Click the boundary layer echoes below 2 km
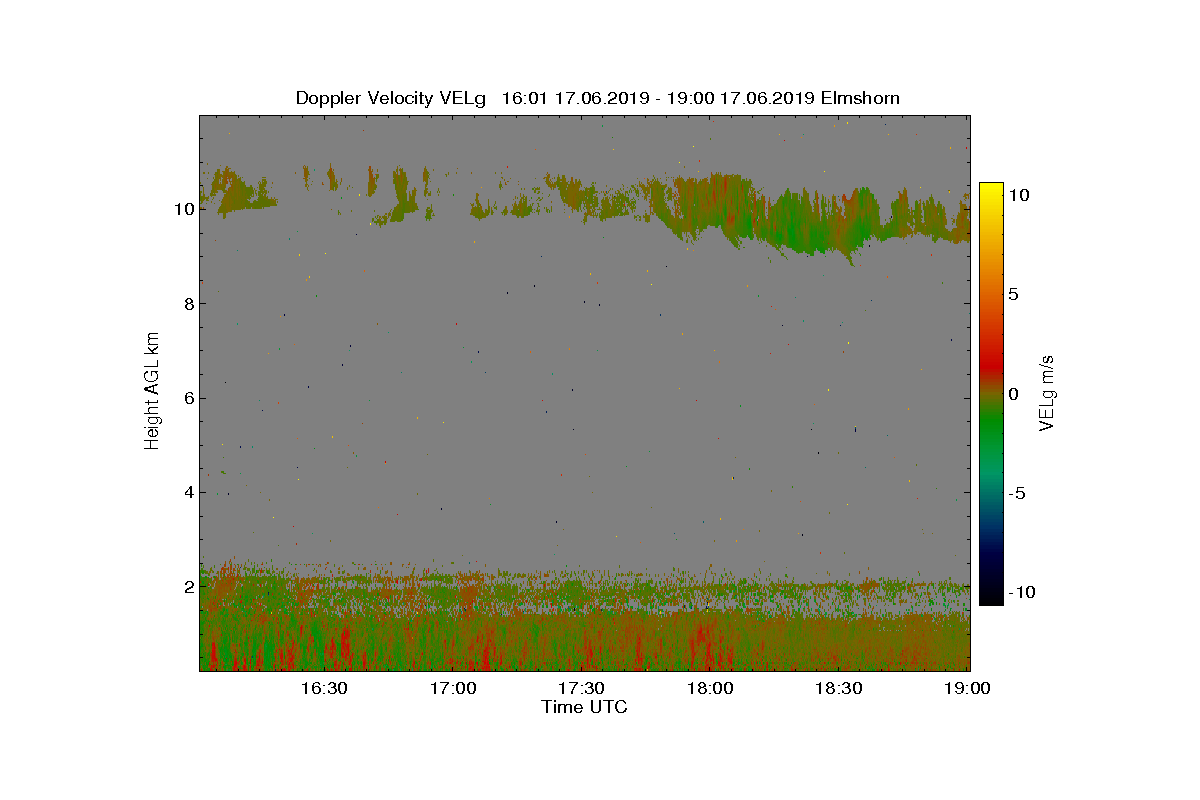The height and width of the screenshot is (800, 1200). pos(585,630)
